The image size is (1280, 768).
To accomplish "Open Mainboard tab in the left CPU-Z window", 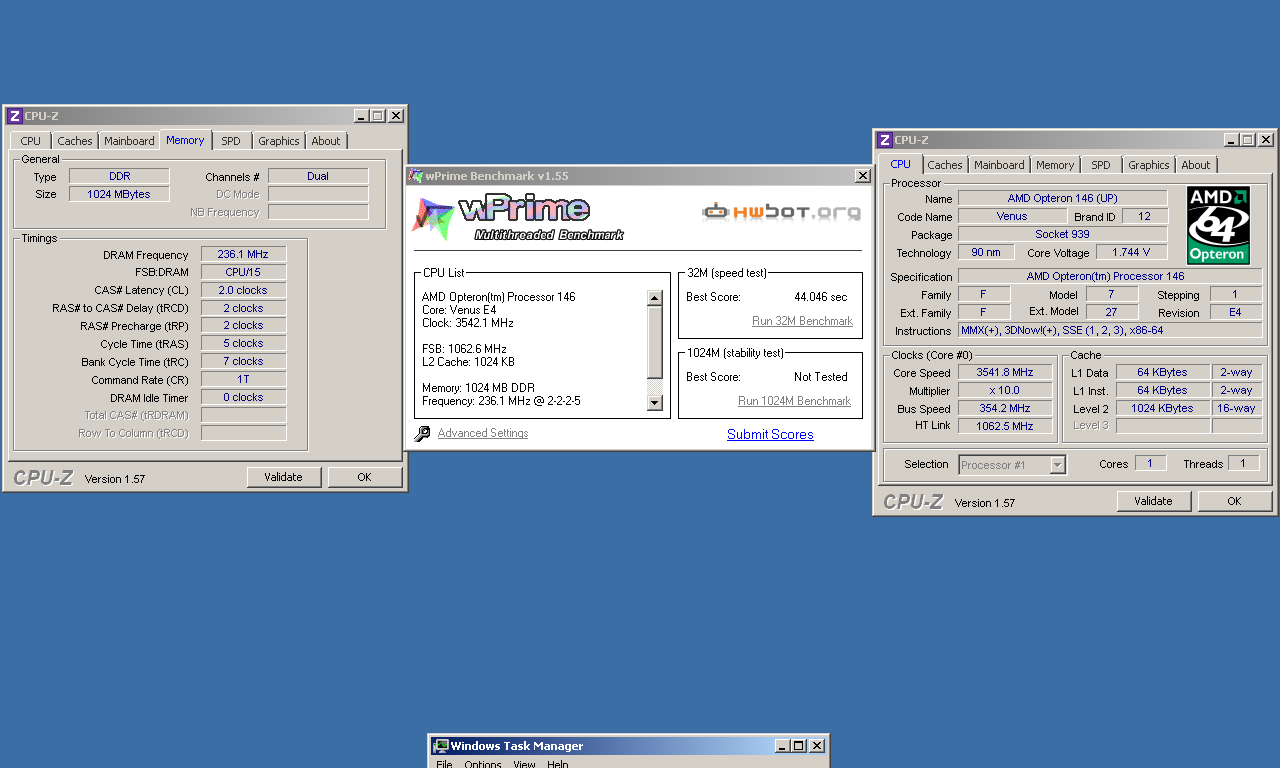I will (x=129, y=141).
